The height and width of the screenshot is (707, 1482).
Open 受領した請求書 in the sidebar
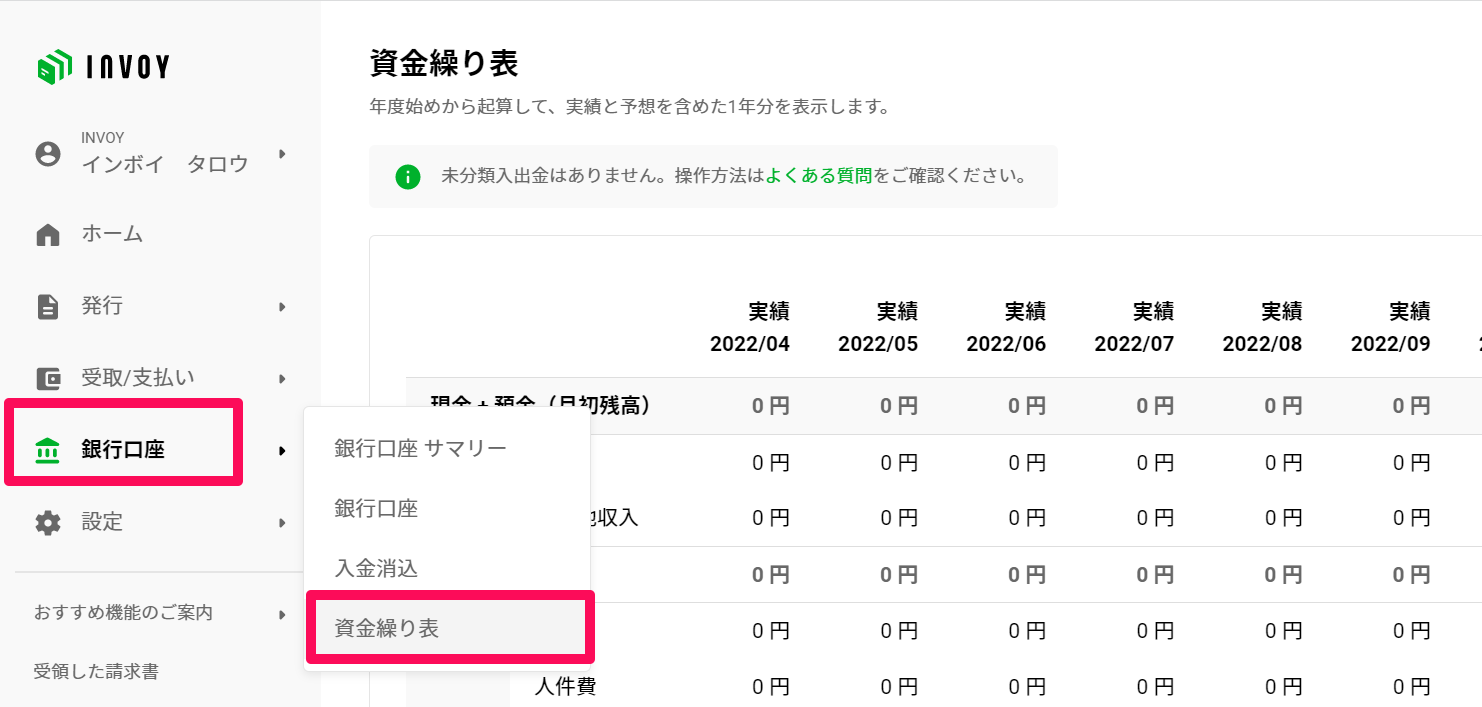[96, 672]
